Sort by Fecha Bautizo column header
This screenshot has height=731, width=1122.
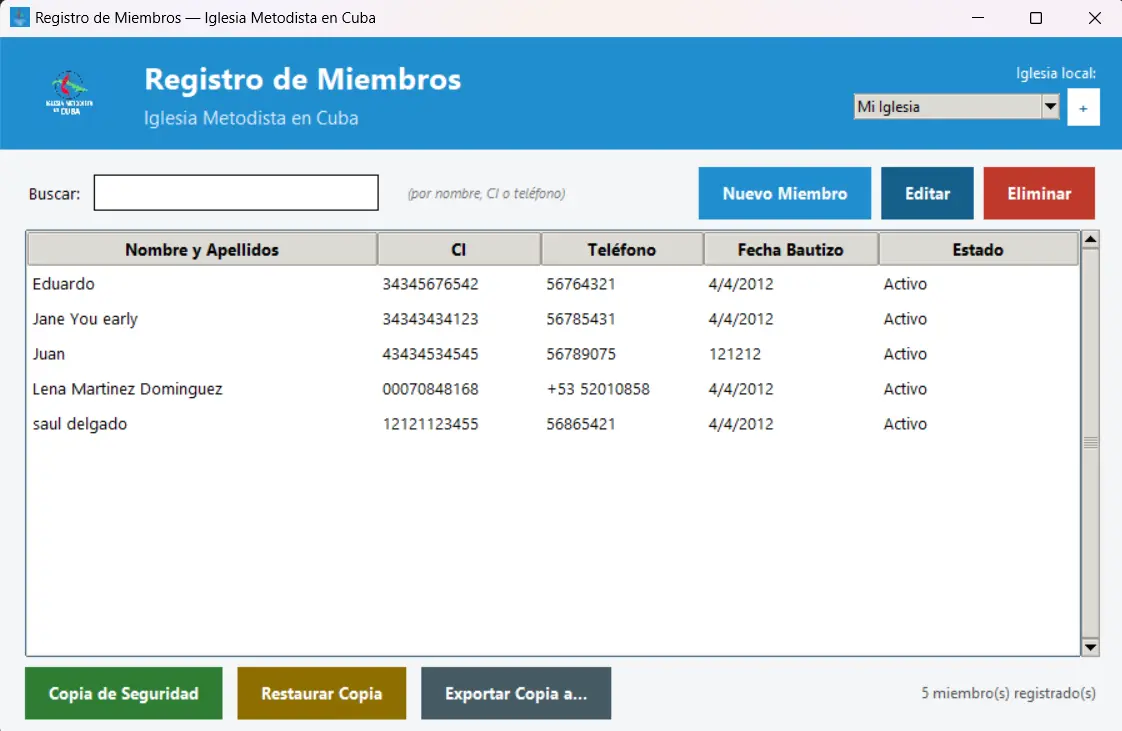(791, 250)
